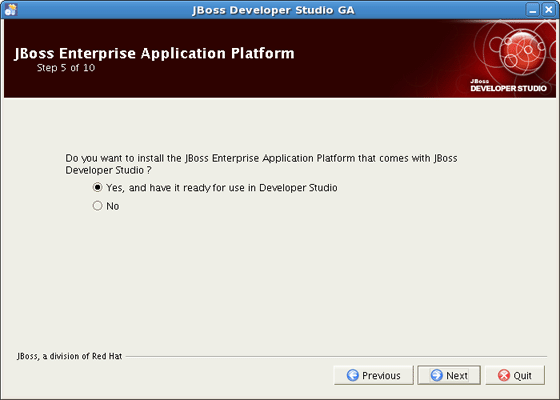Quit the installer
560x400 pixels.
(515, 375)
